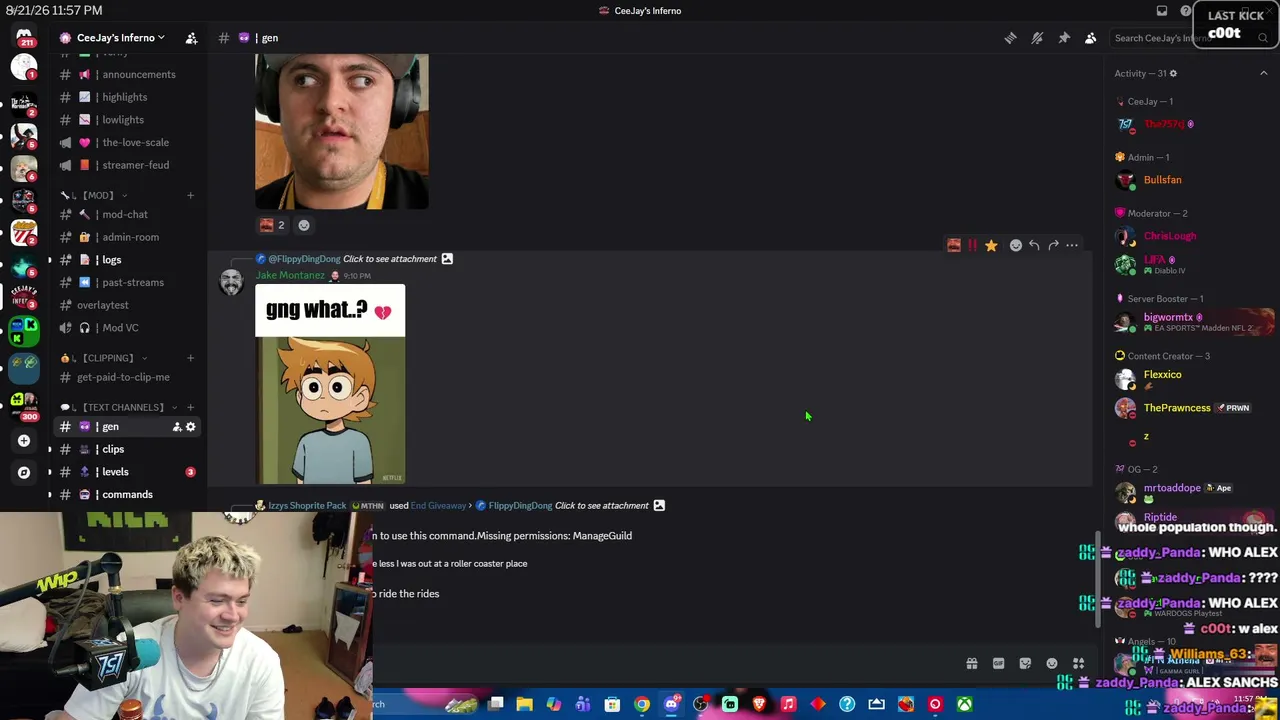
Task: Open the clips channel
Action: tap(127, 449)
